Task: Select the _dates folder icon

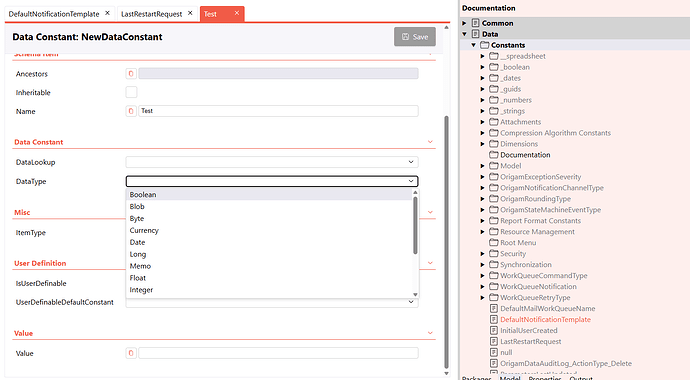Action: pyautogui.click(x=494, y=78)
